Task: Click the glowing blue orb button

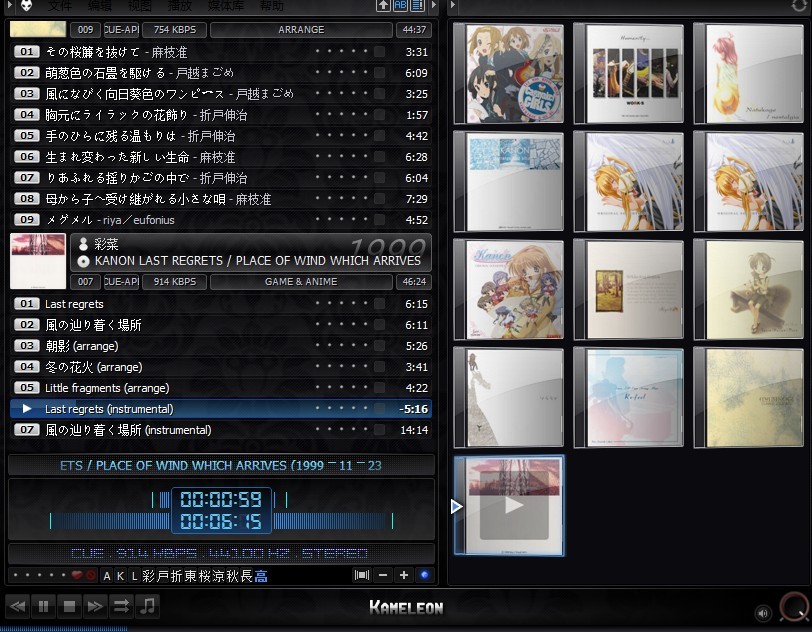Action: [x=425, y=575]
